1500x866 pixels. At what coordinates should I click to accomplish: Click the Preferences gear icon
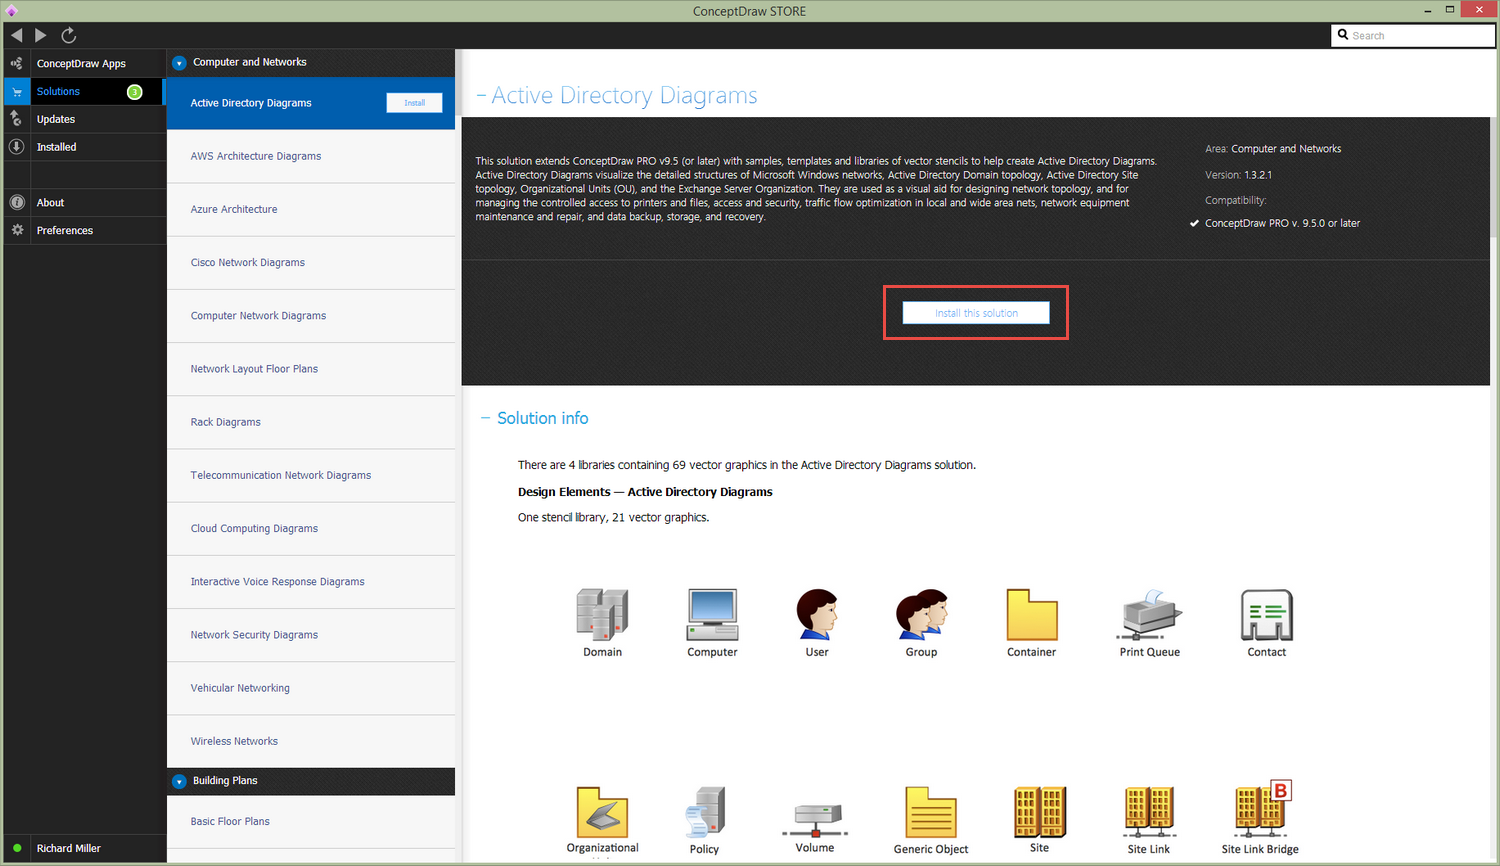click(x=17, y=230)
